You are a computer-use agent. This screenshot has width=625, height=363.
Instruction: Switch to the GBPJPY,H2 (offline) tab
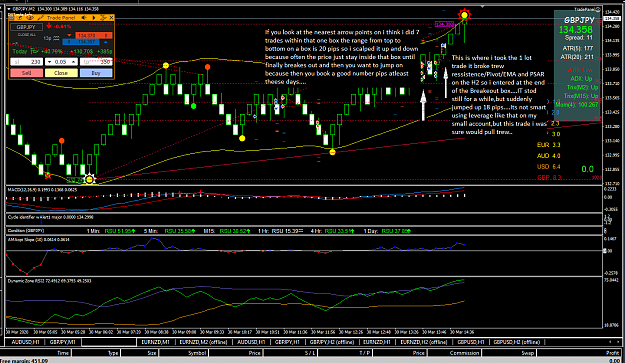(x=332, y=342)
